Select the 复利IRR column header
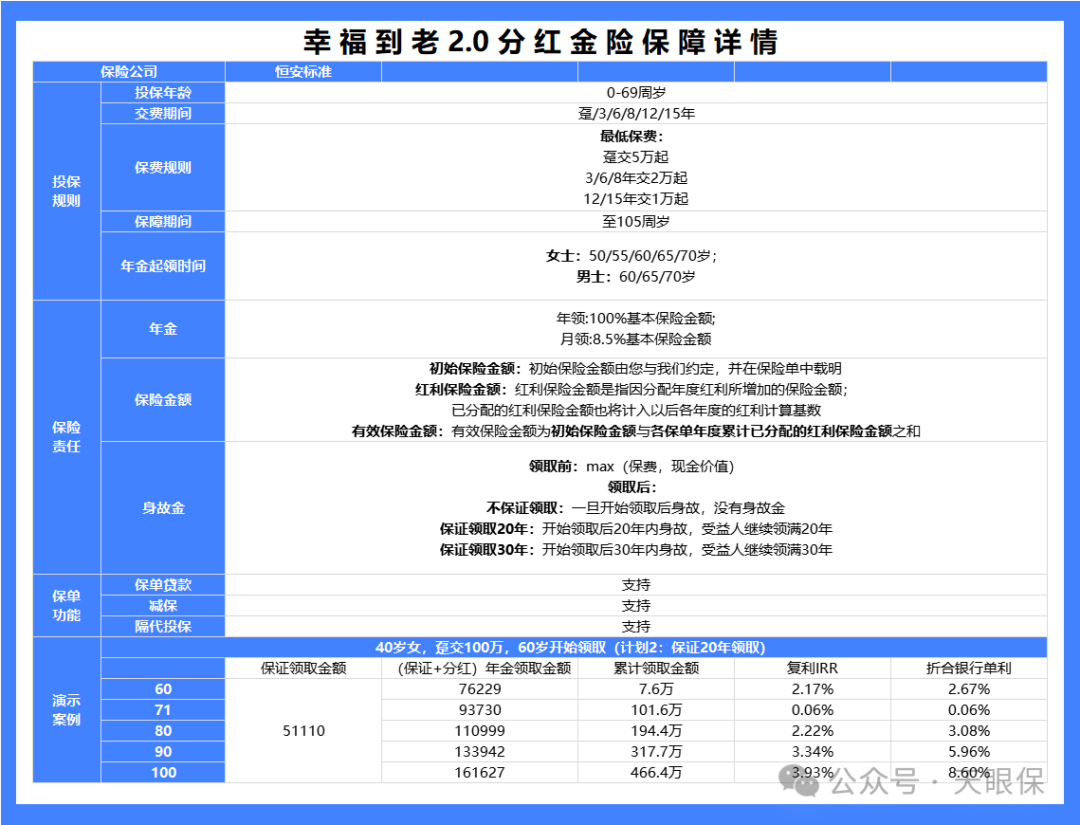Screen dimensions: 1080x825 point(810,668)
